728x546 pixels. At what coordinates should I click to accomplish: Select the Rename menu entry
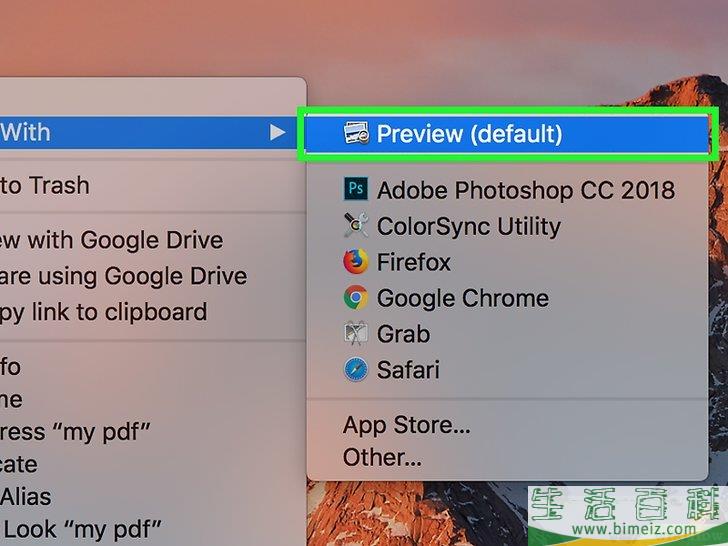point(153,399)
